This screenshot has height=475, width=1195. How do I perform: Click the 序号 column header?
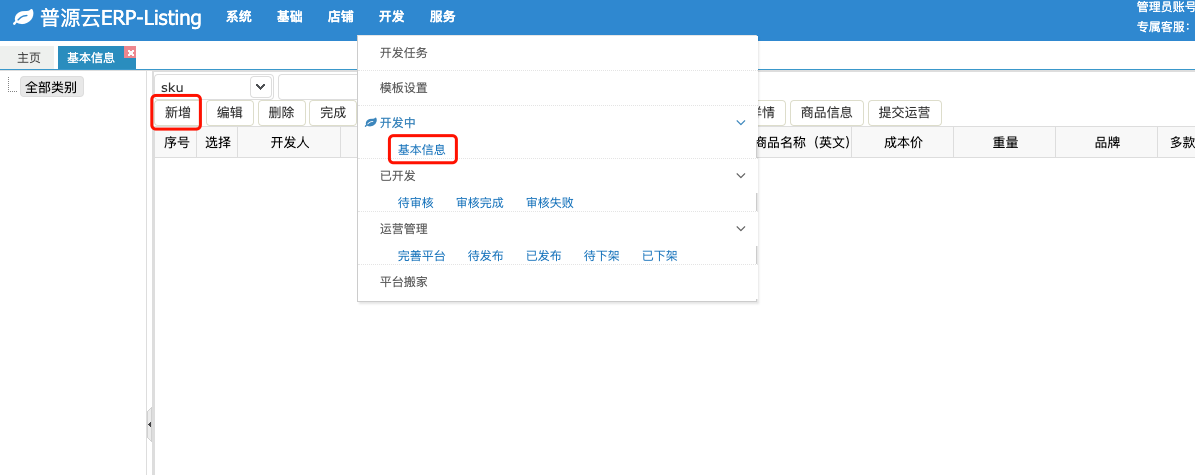point(176,143)
